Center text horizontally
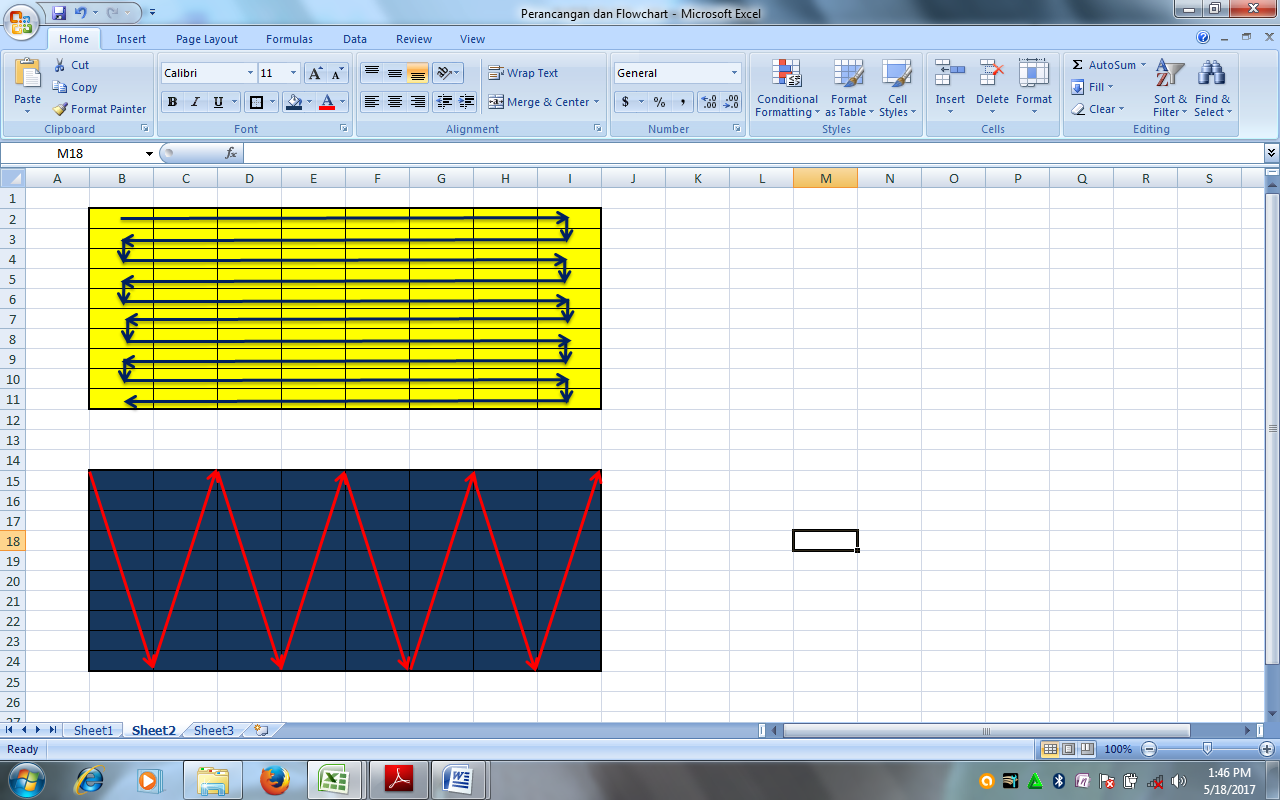The image size is (1280, 800). coord(394,102)
